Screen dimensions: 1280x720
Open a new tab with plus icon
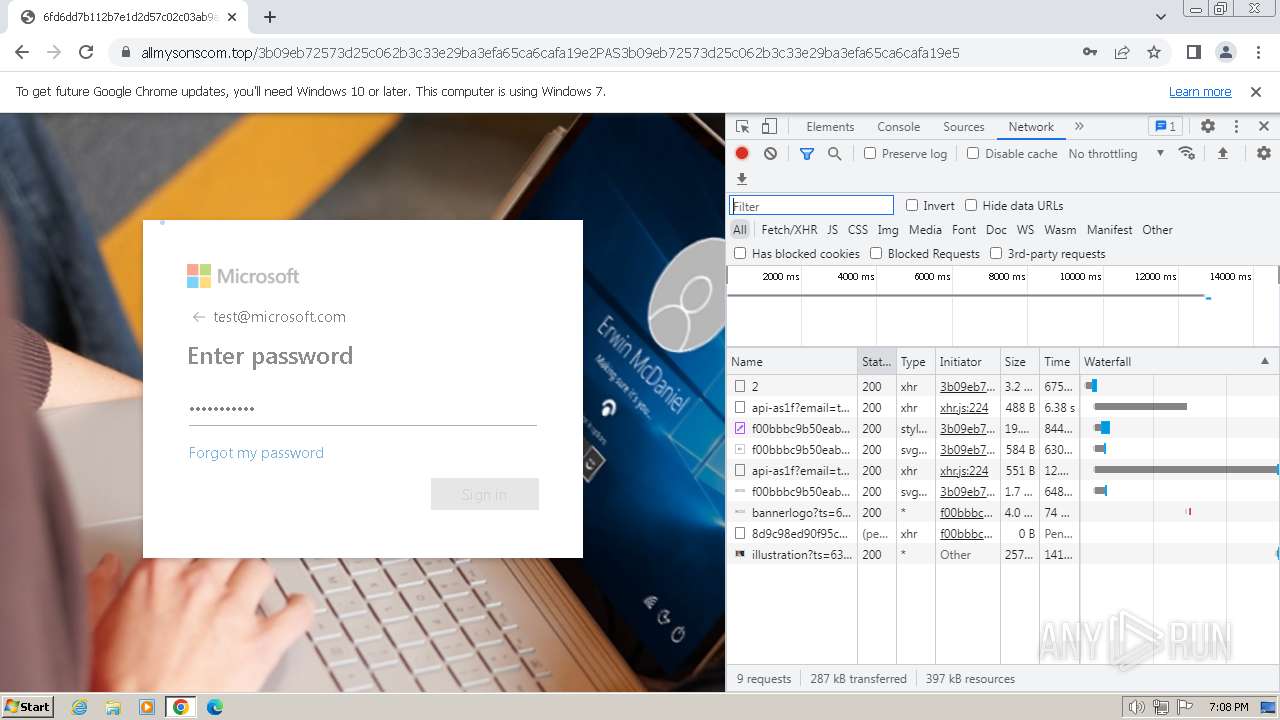(269, 17)
